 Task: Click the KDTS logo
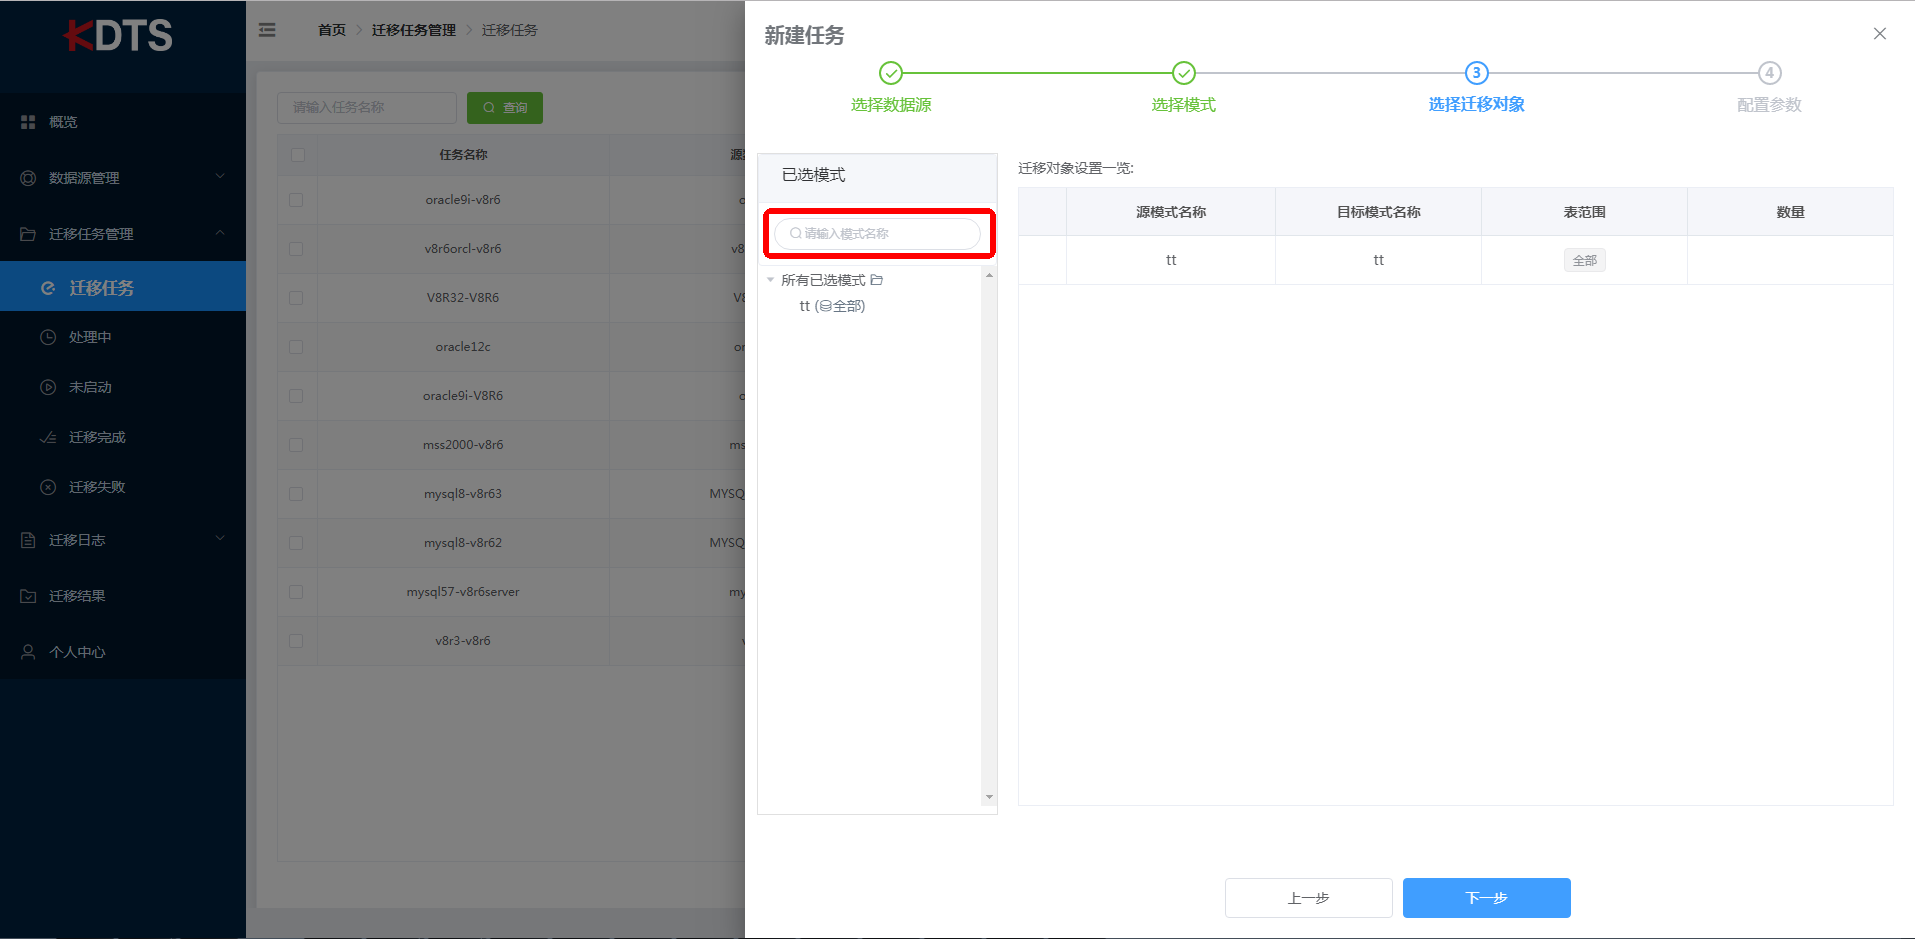tap(118, 36)
